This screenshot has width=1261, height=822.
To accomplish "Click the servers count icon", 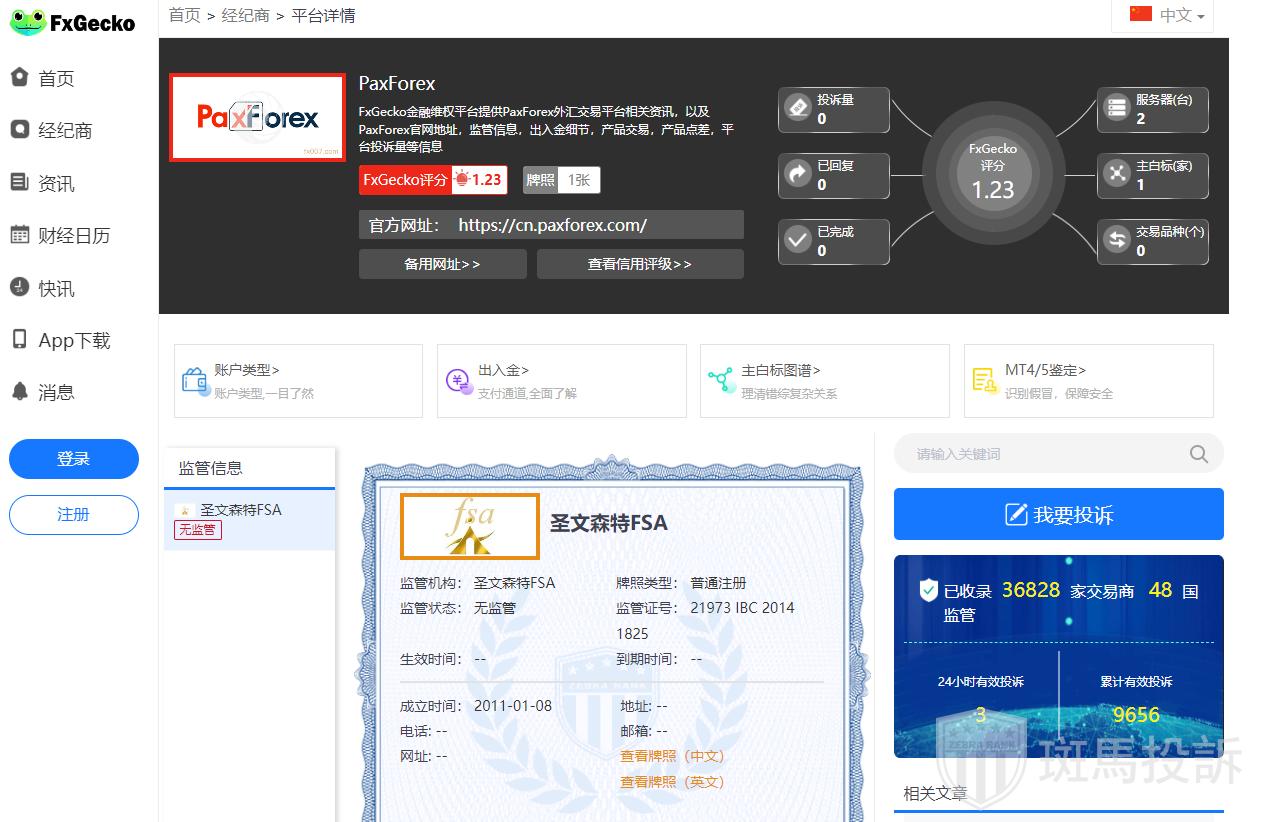I will [x=1116, y=108].
